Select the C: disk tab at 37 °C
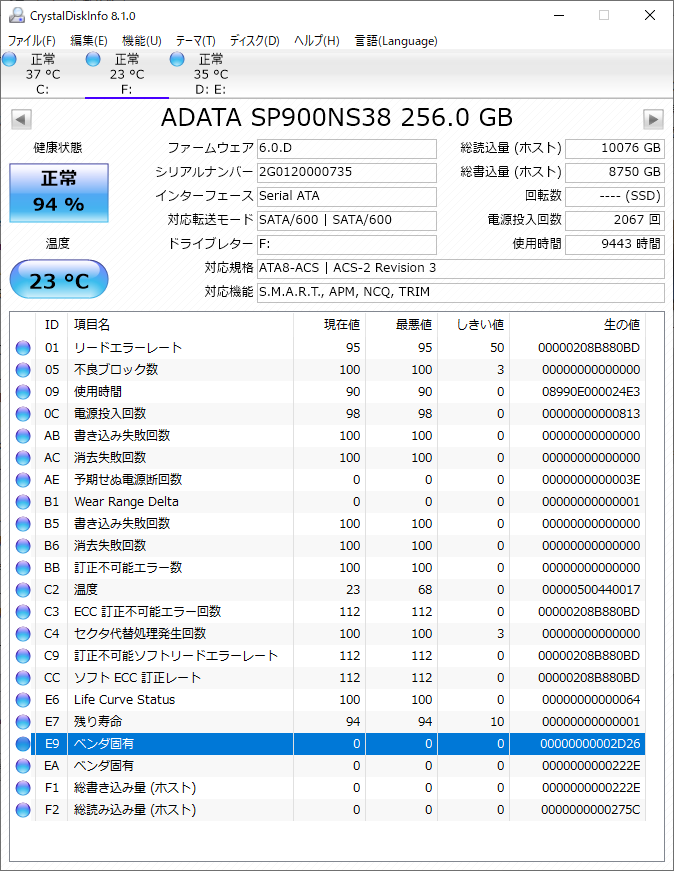The width and height of the screenshot is (674, 871). (x=42, y=74)
